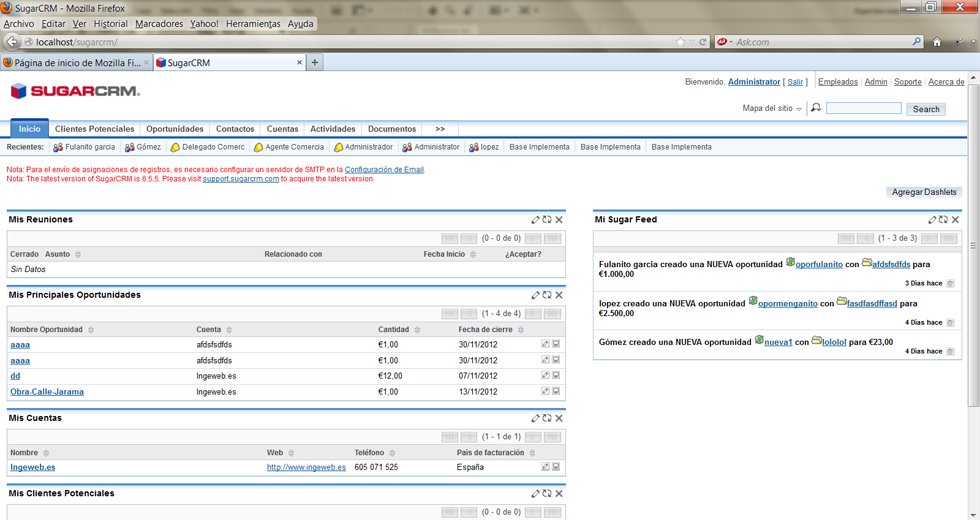Open Mapa del sitio dropdown
Viewport: 980px width, 520px height.
772,108
